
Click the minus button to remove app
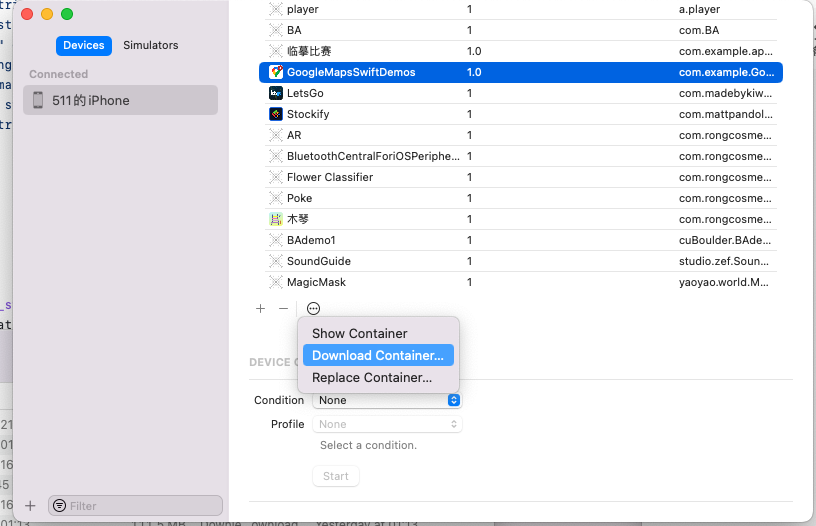283,309
